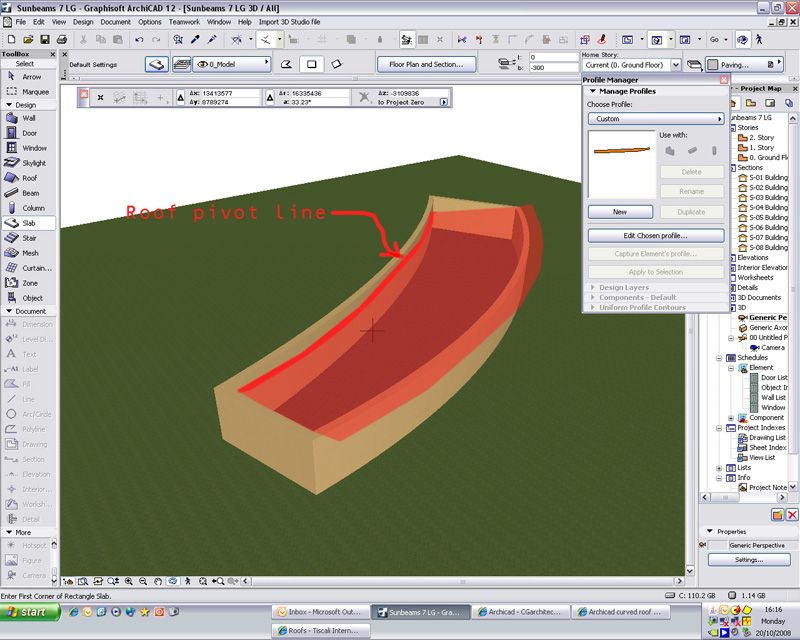The width and height of the screenshot is (800, 640).
Task: Open the Design menu
Action: click(x=83, y=22)
